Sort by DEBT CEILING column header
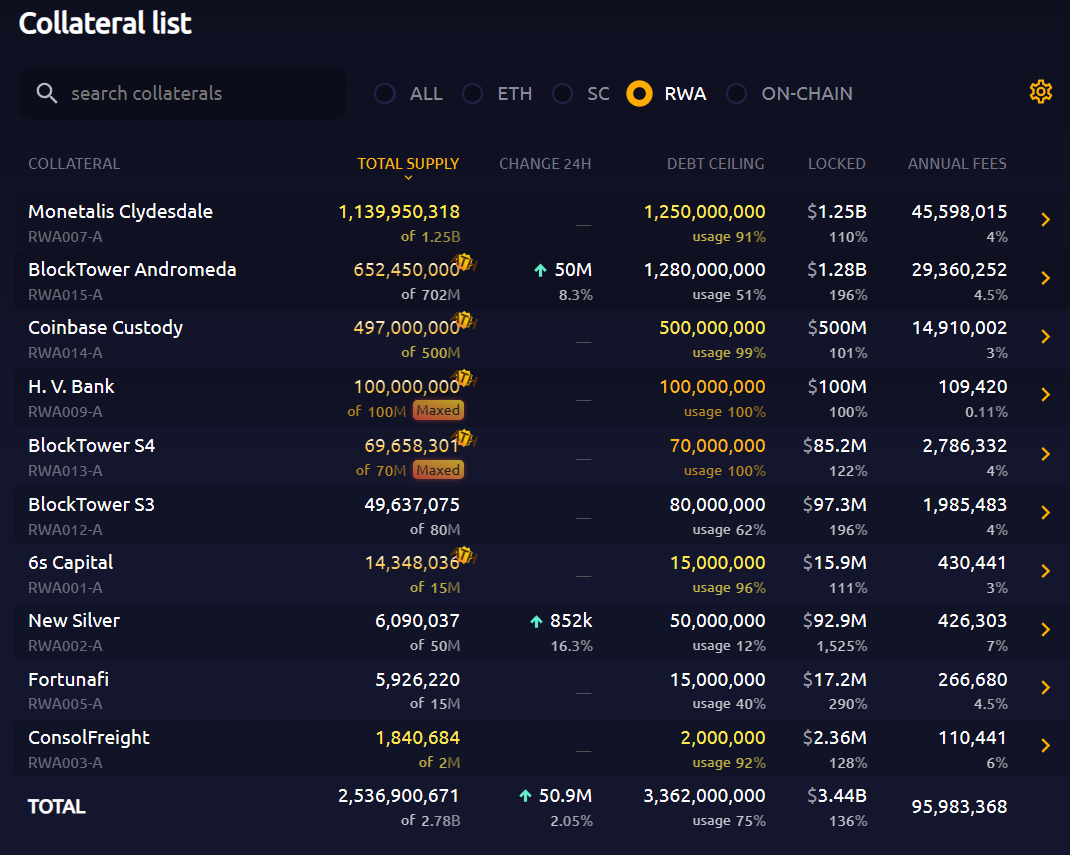 (x=715, y=164)
